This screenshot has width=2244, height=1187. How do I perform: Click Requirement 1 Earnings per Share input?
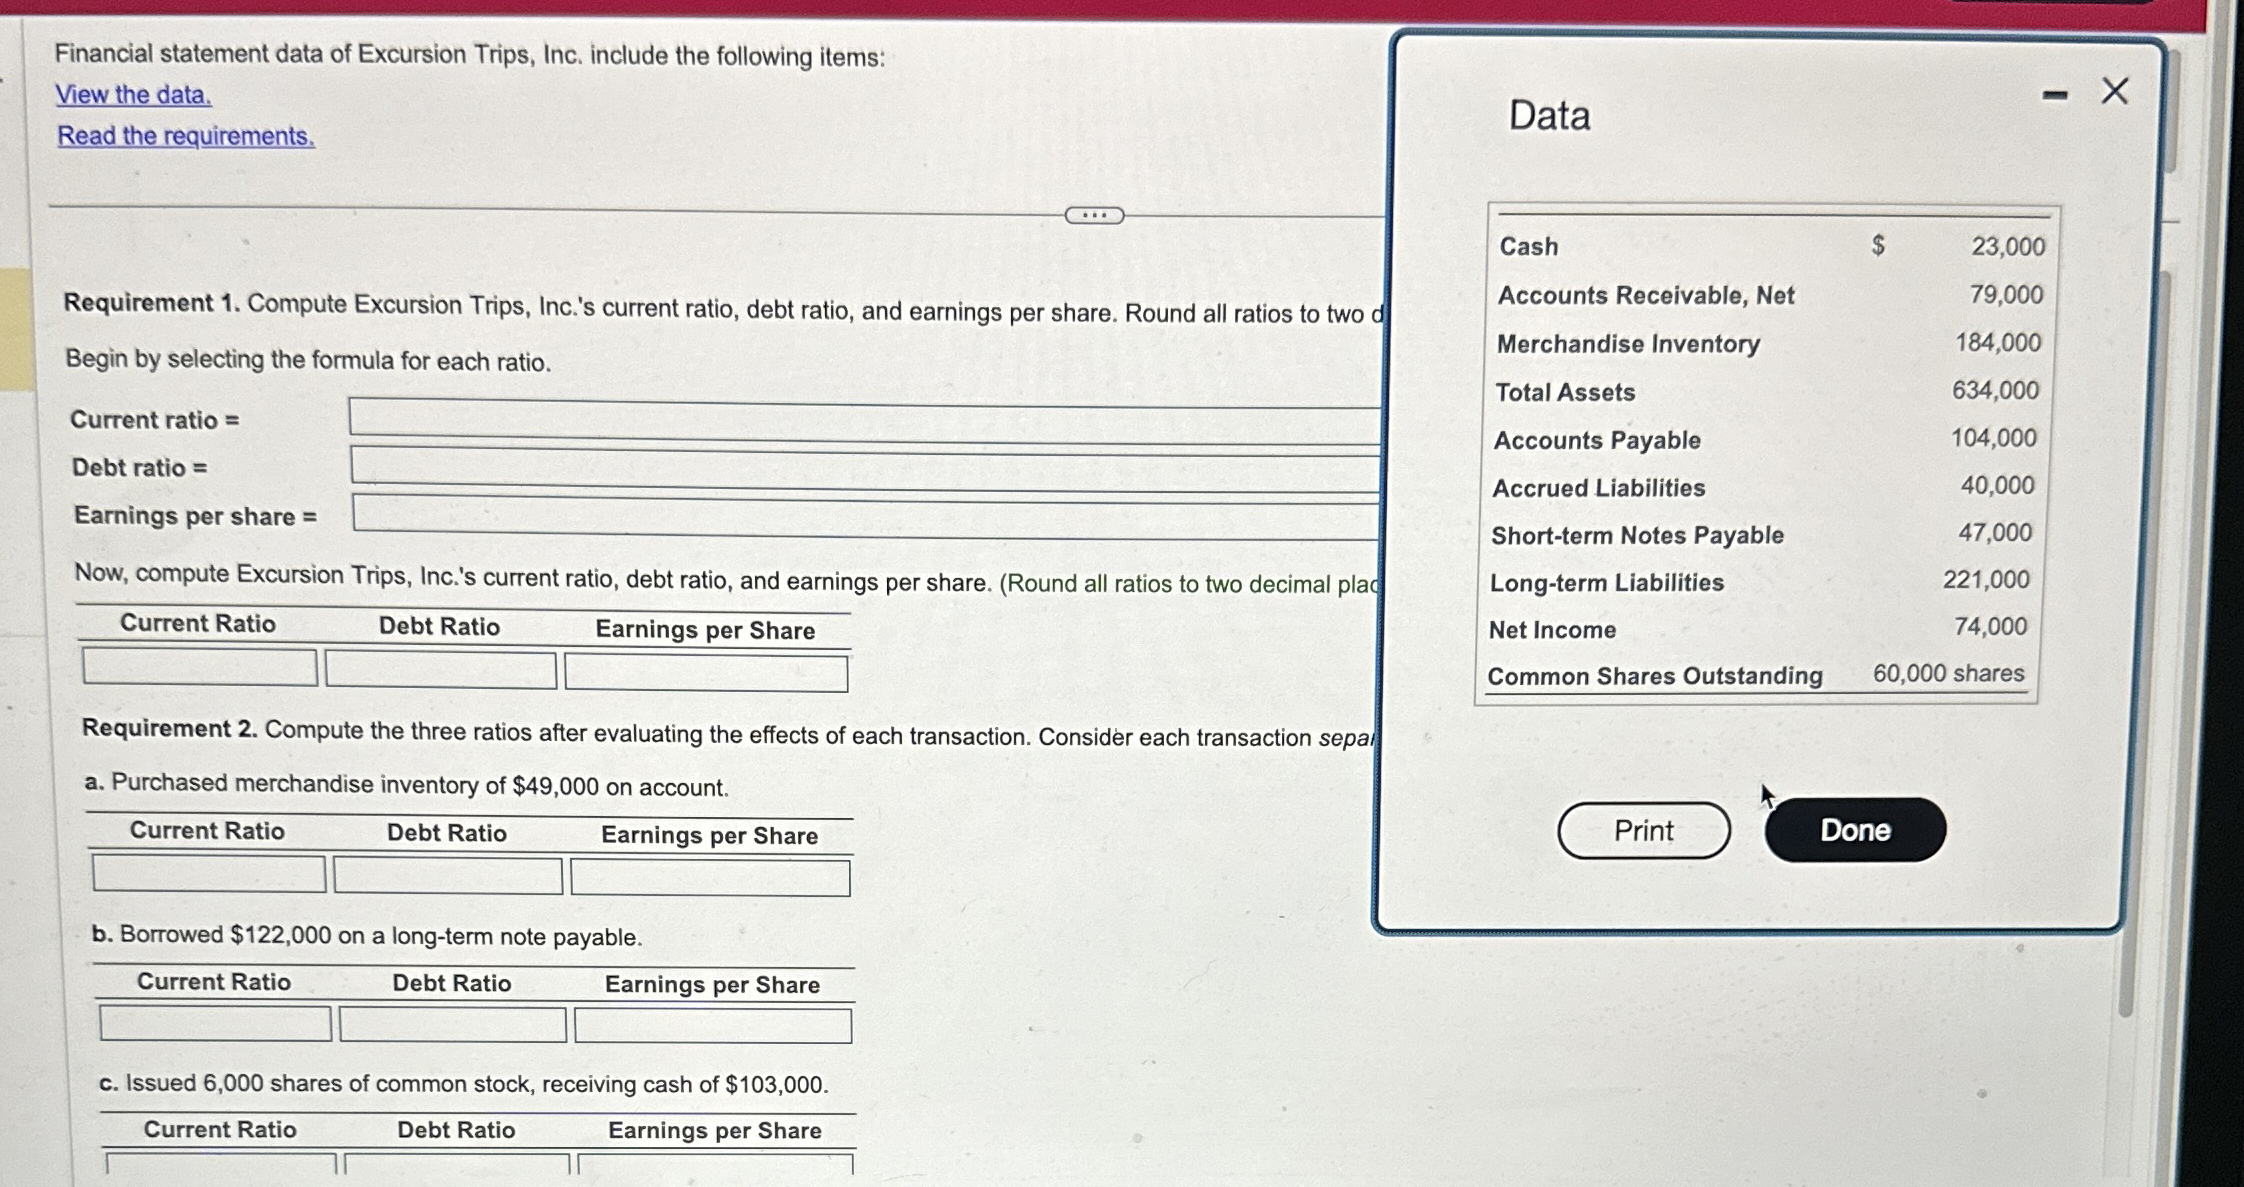pos(706,672)
